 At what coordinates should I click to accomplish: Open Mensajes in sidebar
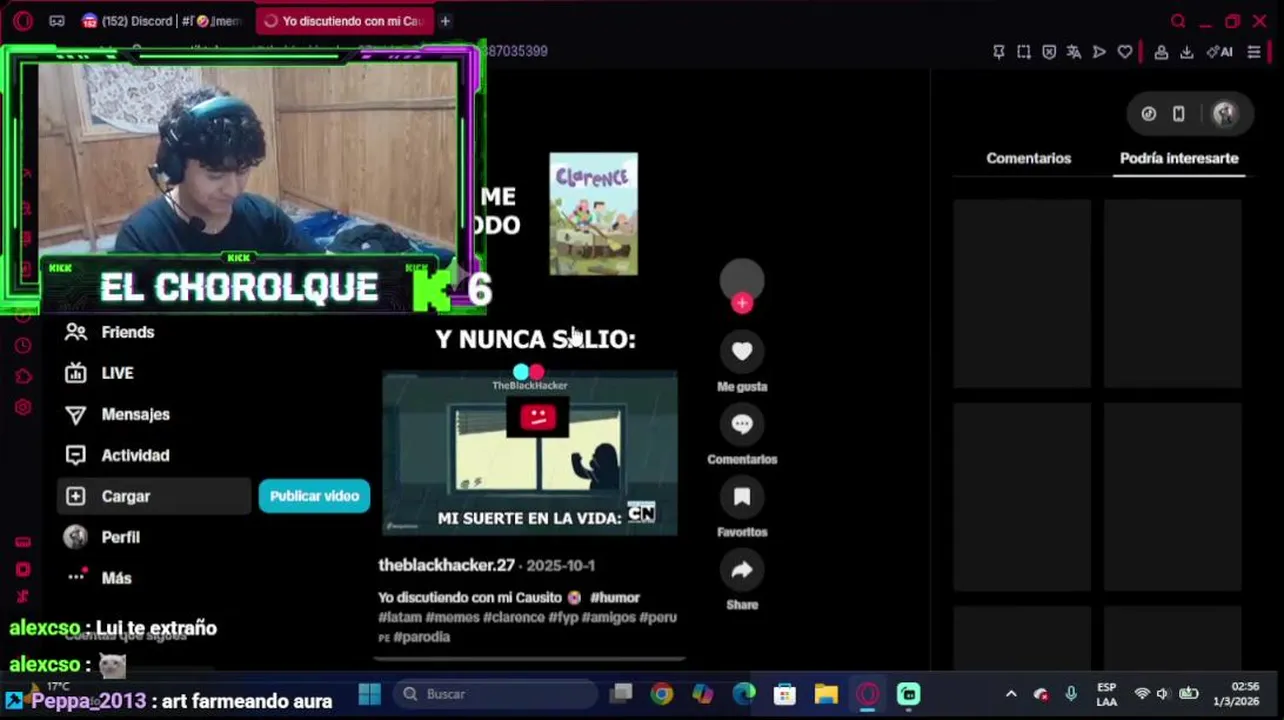135,414
